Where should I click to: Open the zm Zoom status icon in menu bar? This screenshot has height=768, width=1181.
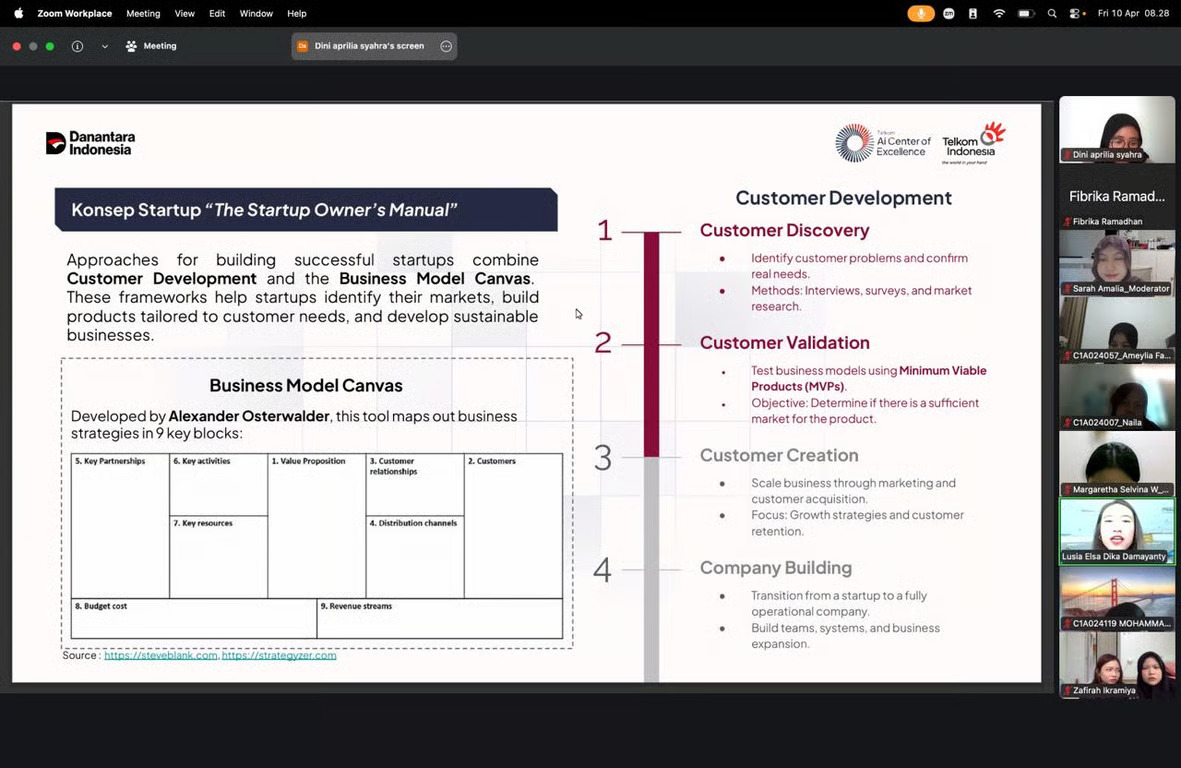[948, 13]
